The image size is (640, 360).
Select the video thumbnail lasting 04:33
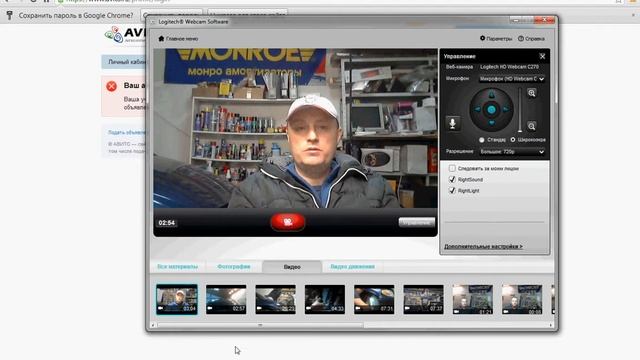tap(325, 299)
